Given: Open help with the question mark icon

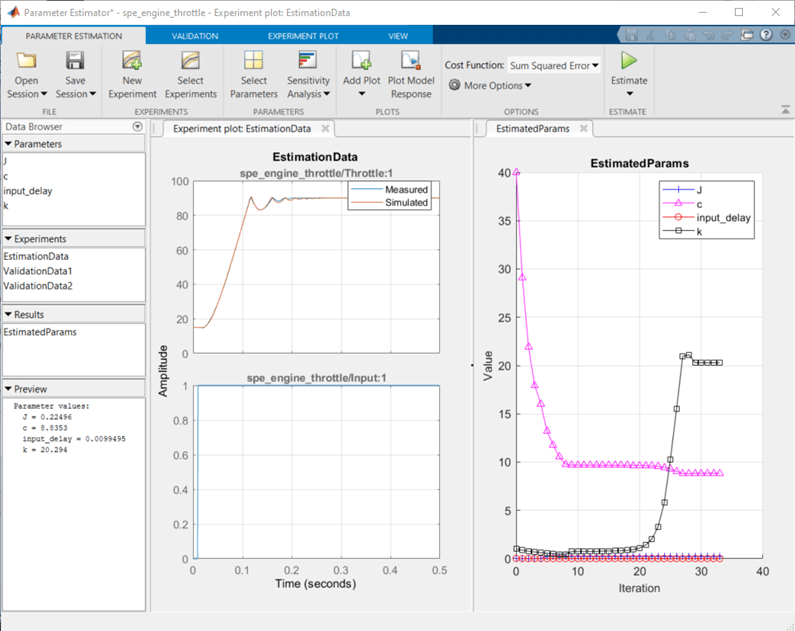Looking at the screenshot, I should pyautogui.click(x=766, y=34).
